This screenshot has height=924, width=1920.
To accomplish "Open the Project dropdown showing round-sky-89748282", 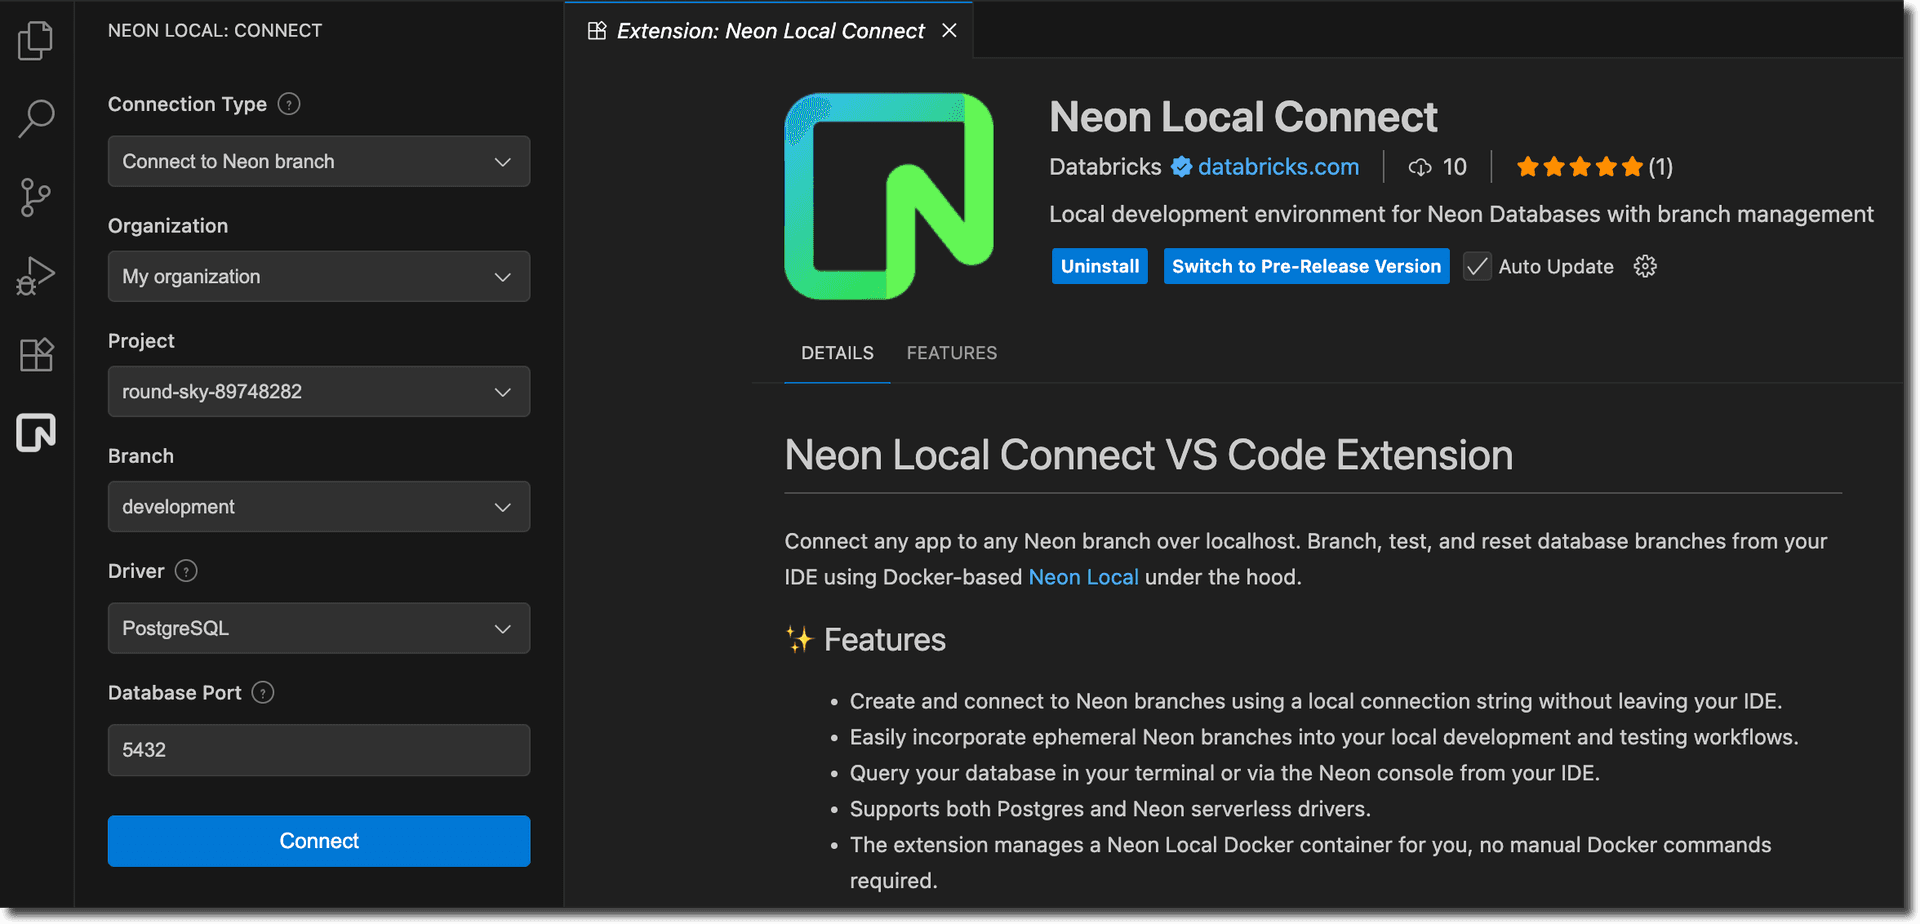I will (x=318, y=391).
